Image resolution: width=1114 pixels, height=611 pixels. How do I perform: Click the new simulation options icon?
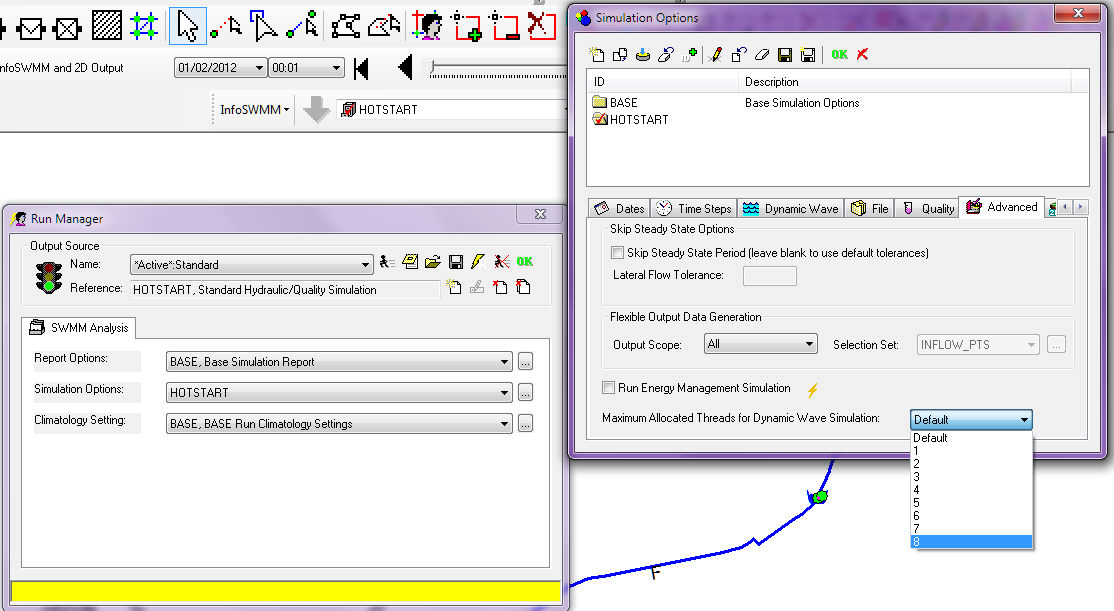[x=597, y=54]
